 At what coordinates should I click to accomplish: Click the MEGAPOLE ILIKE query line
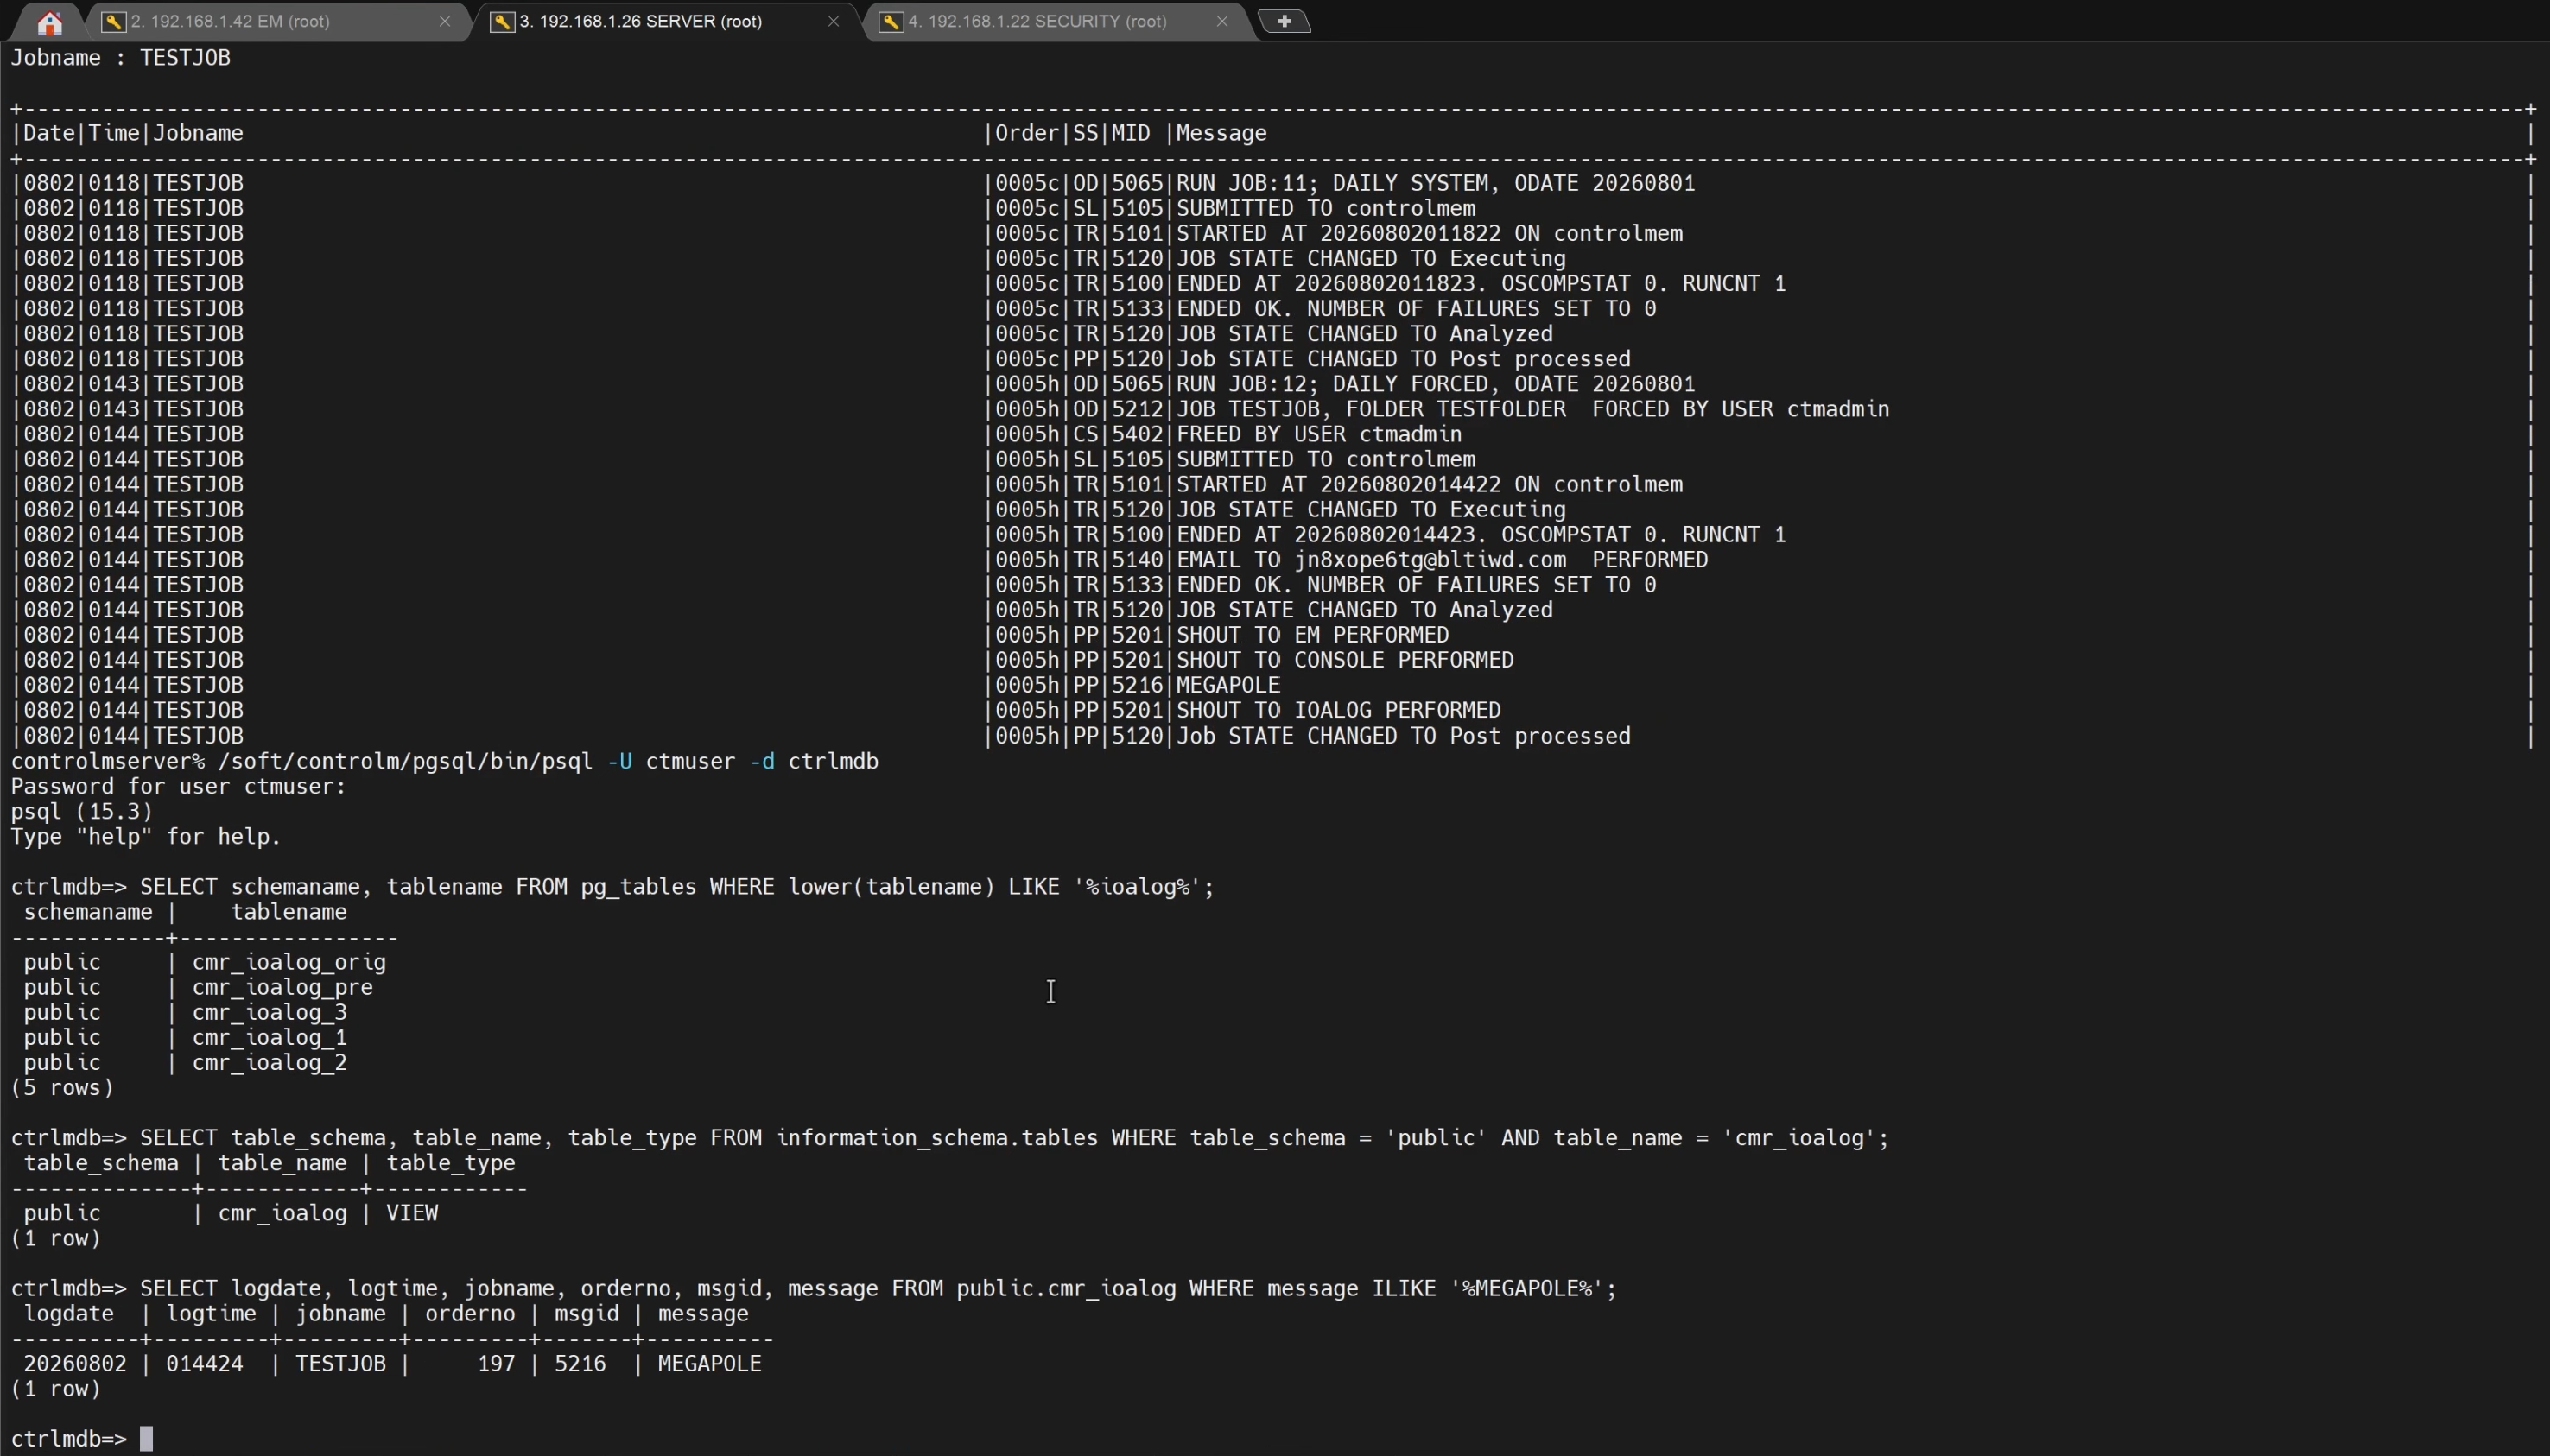(814, 1288)
